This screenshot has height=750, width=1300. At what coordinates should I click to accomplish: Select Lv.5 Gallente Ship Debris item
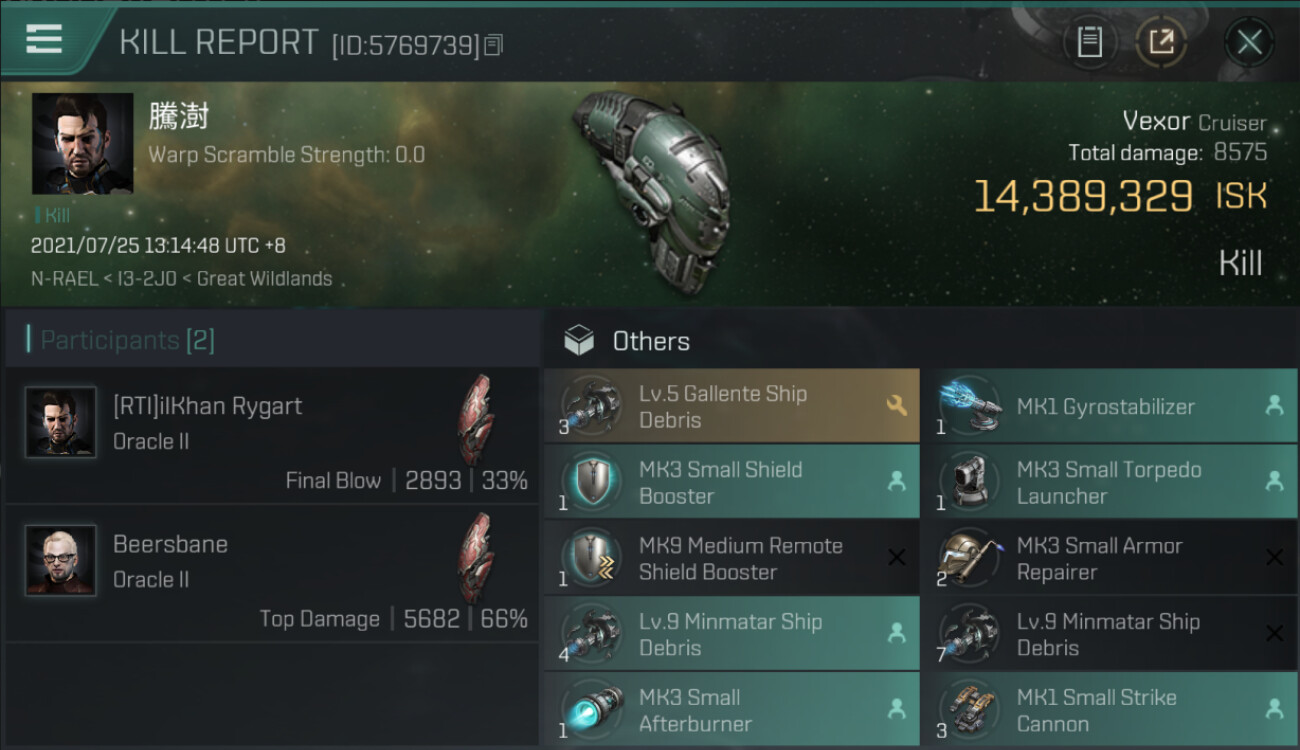[x=732, y=406]
